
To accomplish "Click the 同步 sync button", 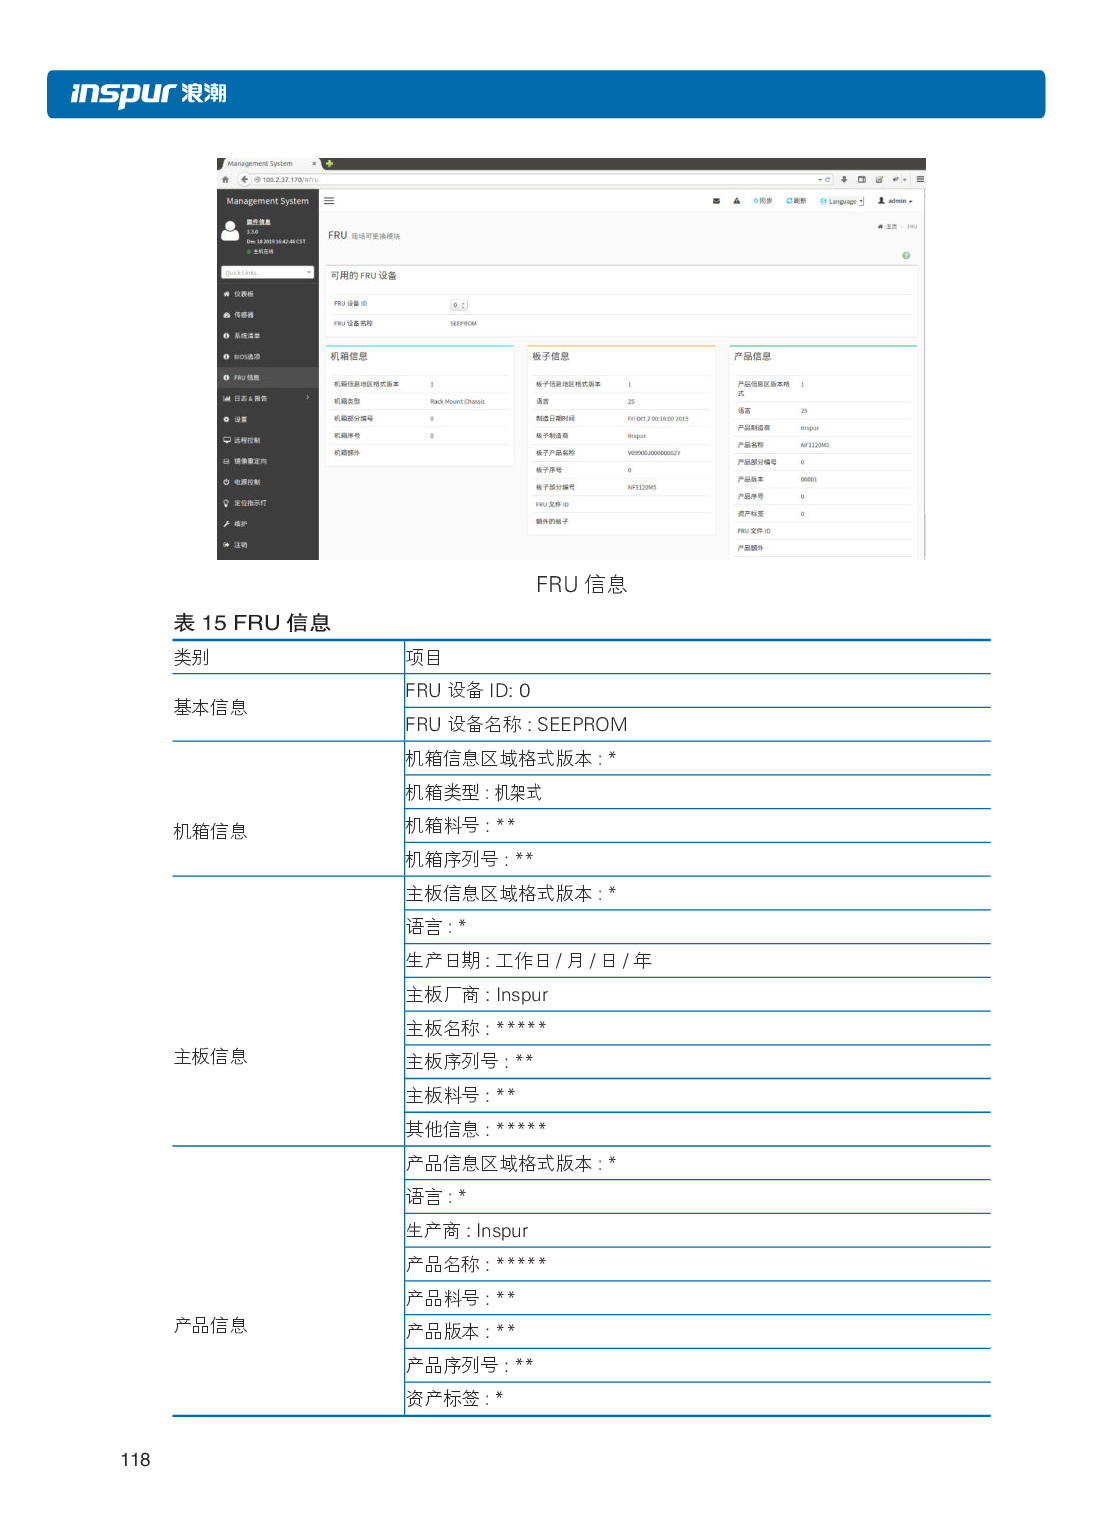I will (x=763, y=201).
